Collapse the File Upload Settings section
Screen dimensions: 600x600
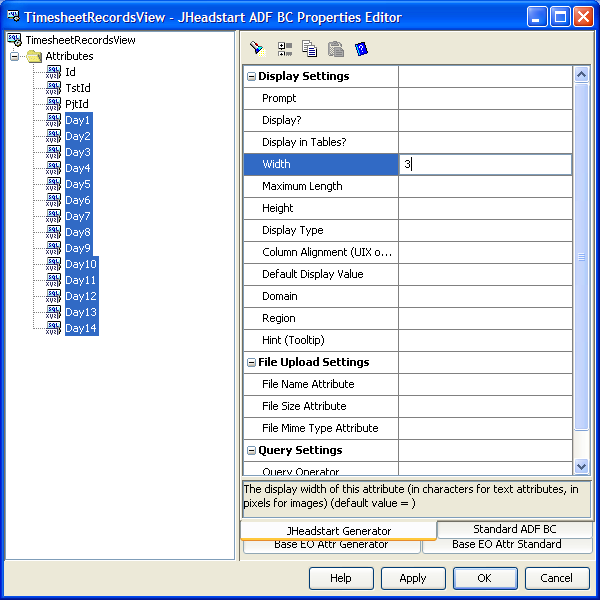(251, 363)
